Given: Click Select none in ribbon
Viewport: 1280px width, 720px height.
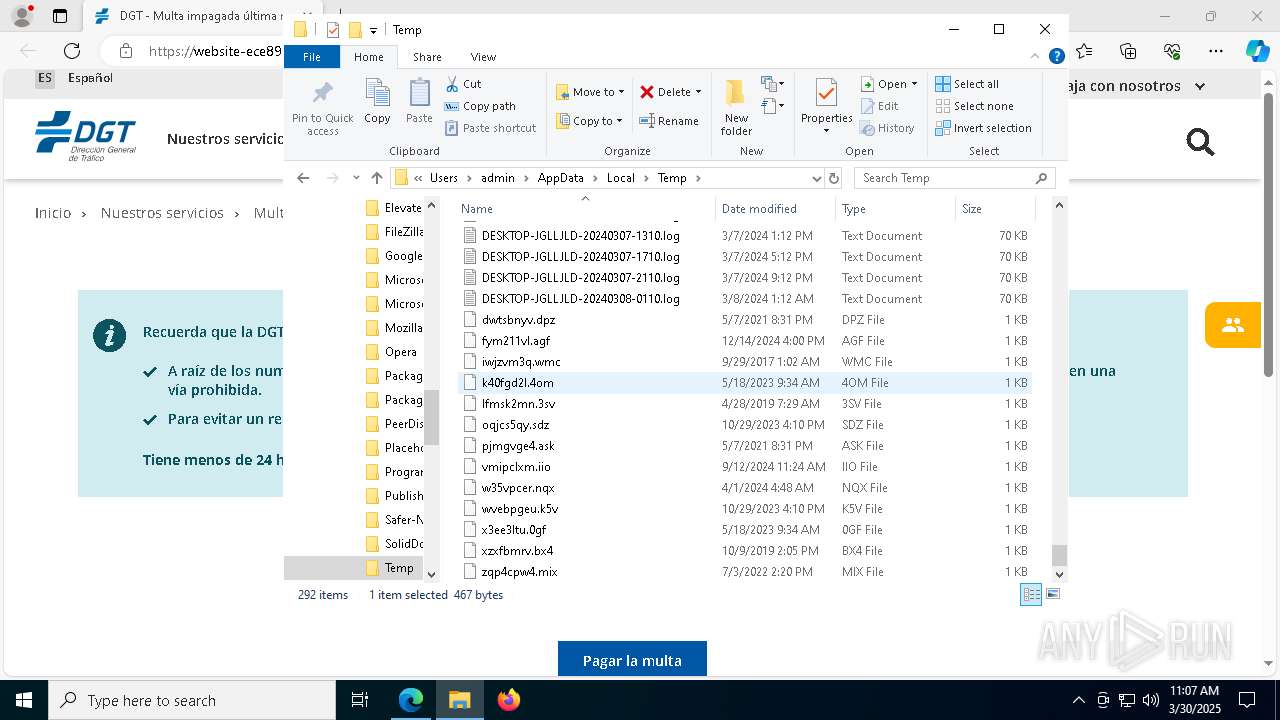Looking at the screenshot, I should tap(974, 106).
